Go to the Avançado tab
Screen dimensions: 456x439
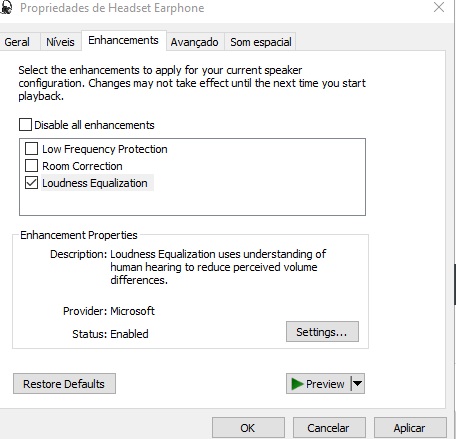[195, 42]
